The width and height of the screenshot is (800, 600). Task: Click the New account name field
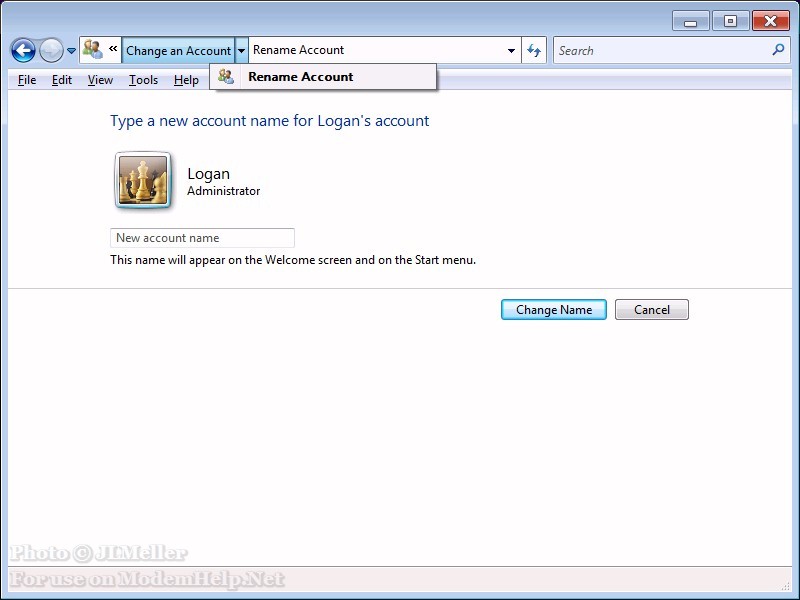(x=203, y=238)
